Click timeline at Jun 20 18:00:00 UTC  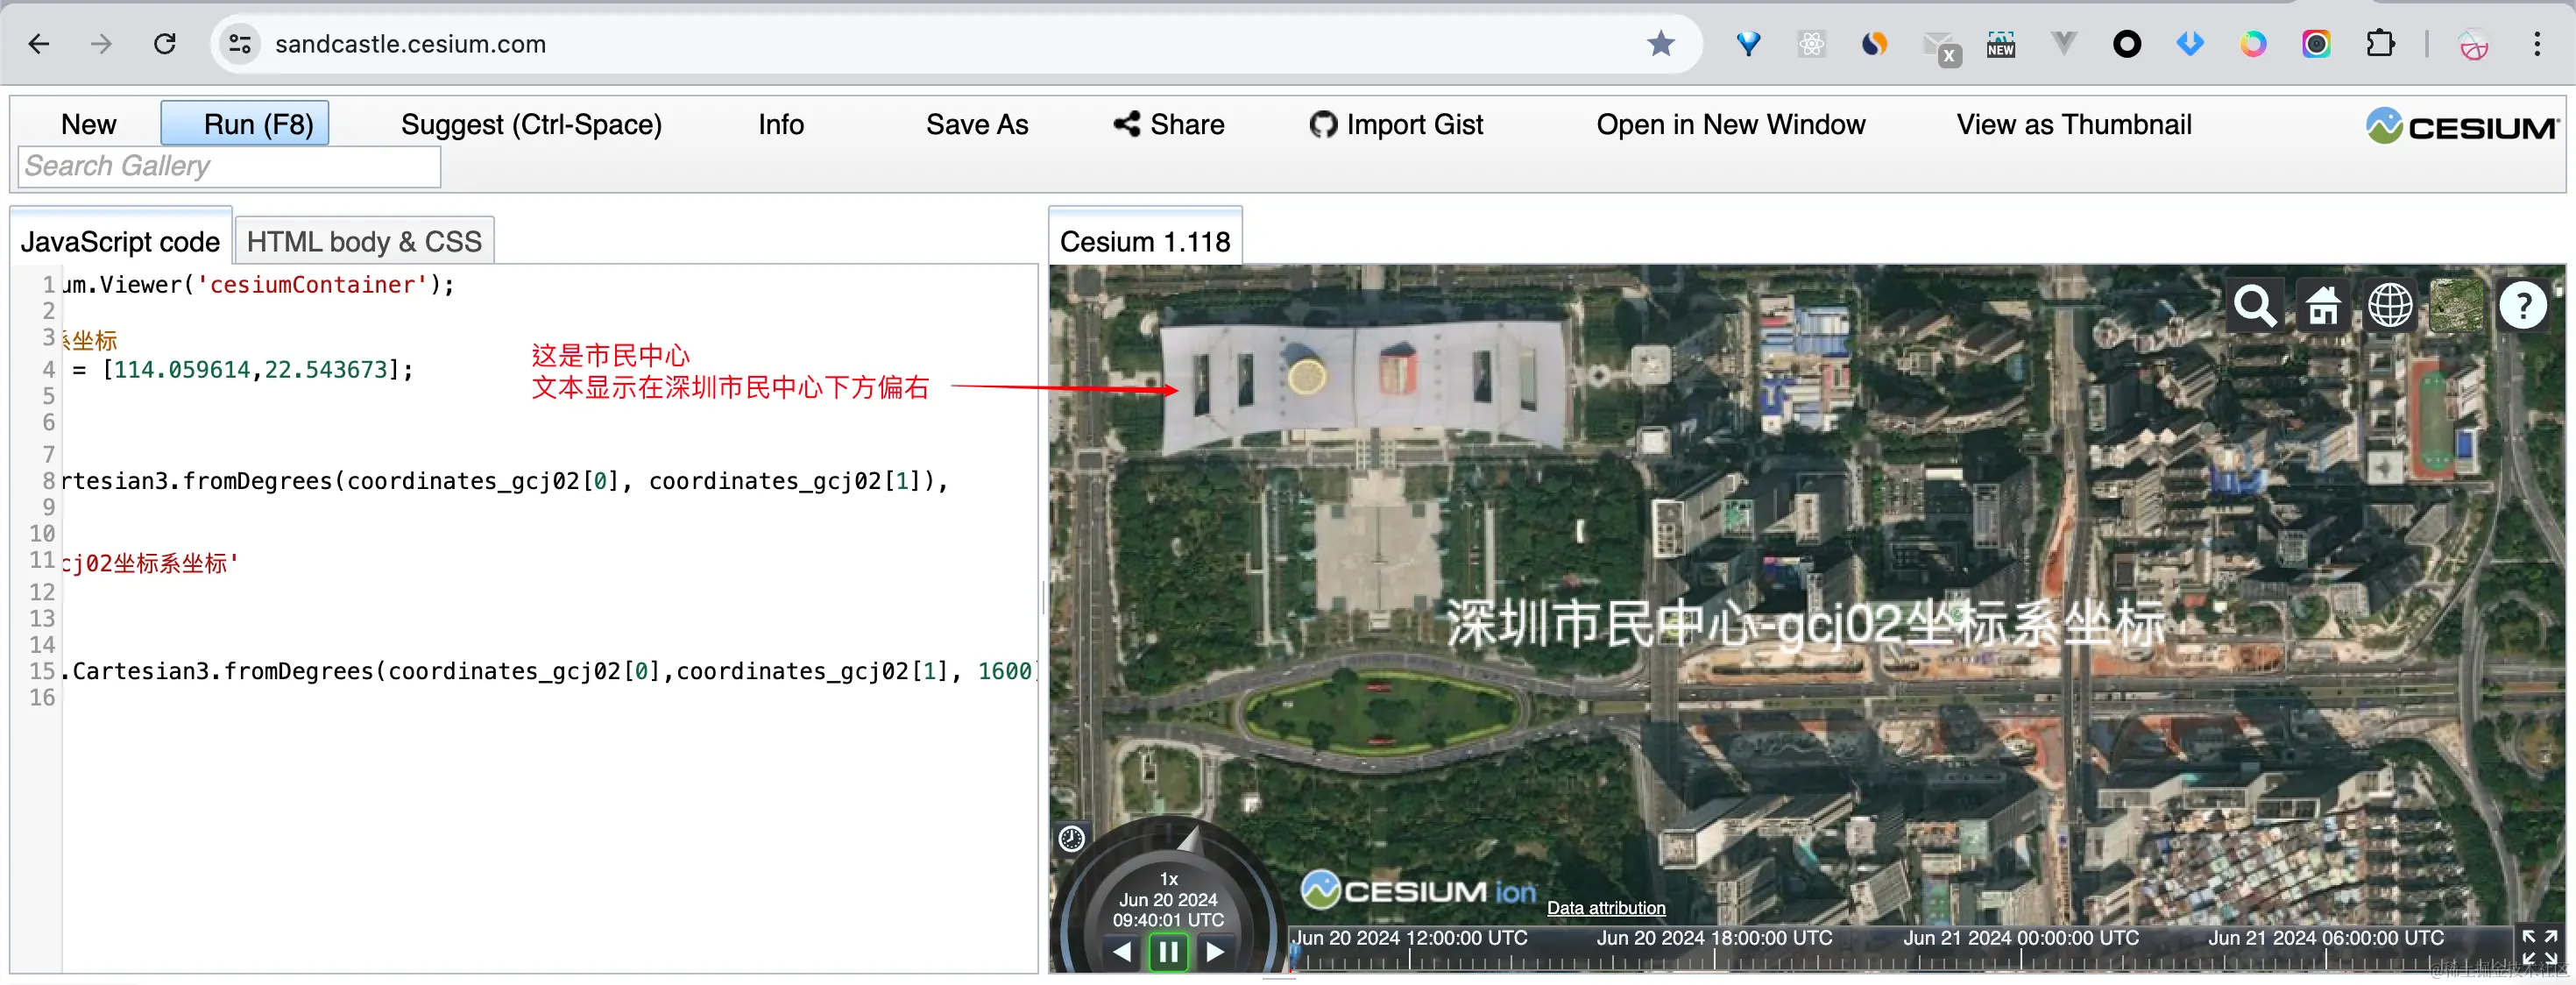tap(1714, 958)
